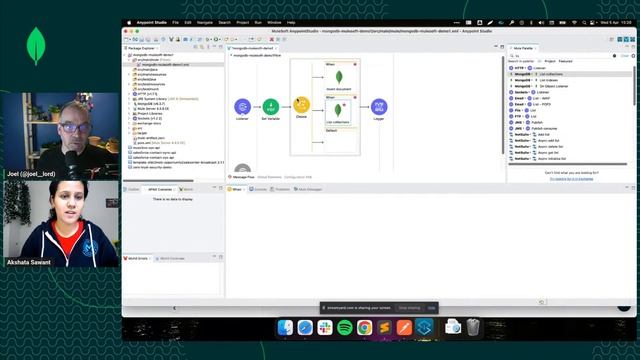Switch to the Configuration XML tab
Viewport: 640px width, 360px height.
pos(298,177)
